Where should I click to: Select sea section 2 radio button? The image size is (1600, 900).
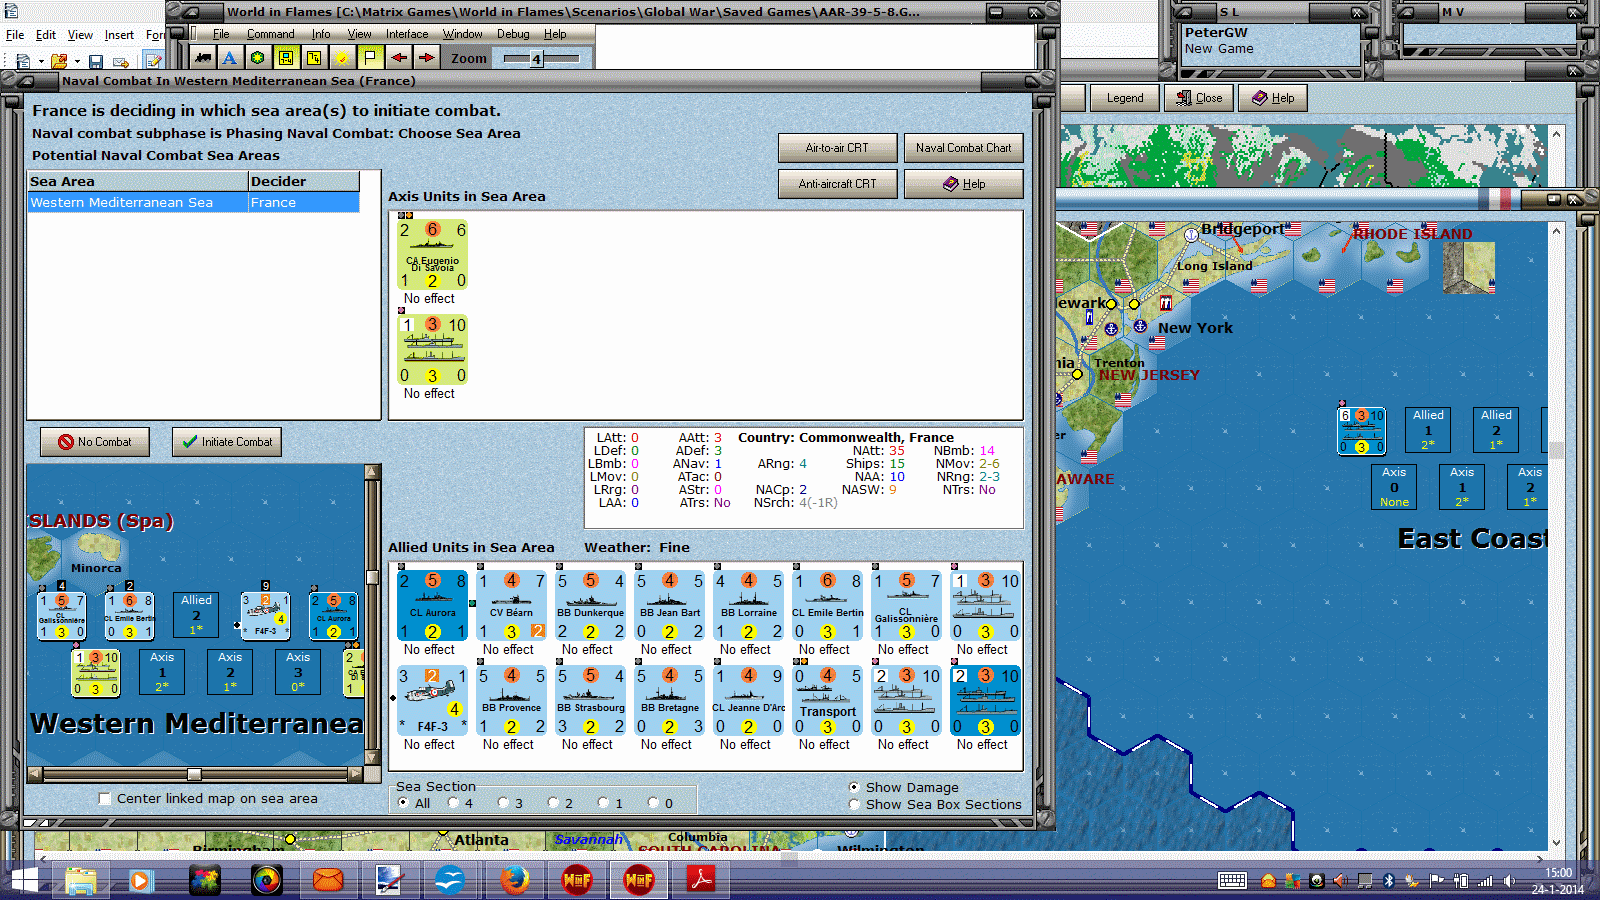(x=553, y=803)
